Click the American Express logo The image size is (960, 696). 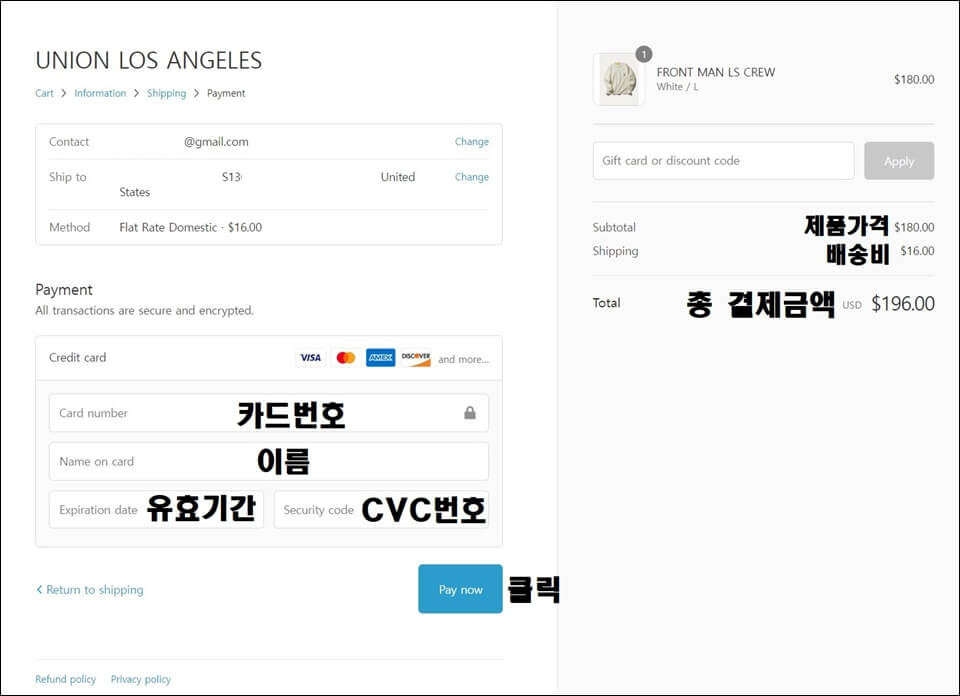coord(381,357)
